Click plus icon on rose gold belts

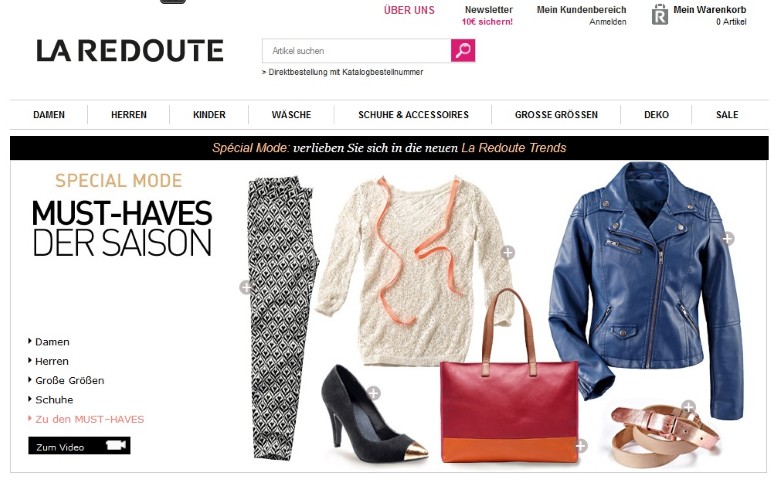coord(688,407)
